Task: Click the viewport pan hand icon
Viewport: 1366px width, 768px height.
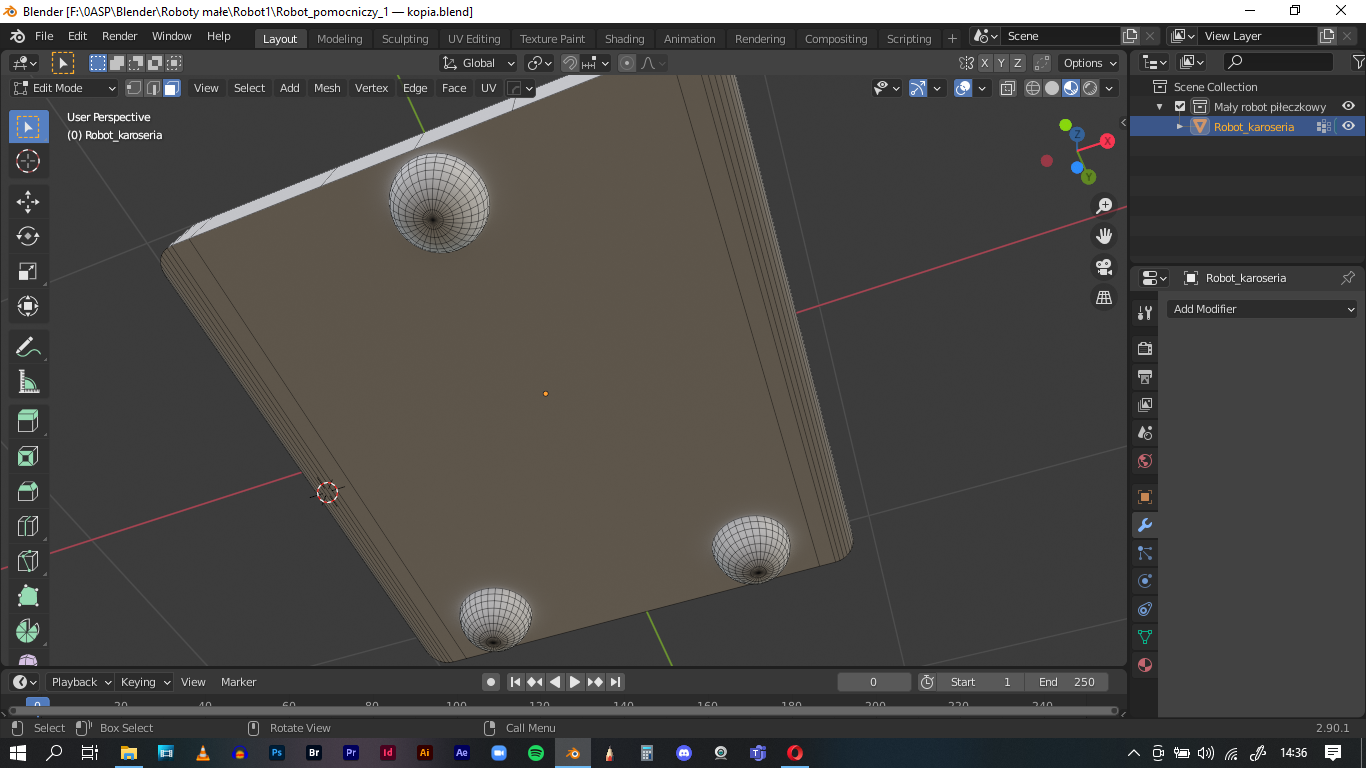Action: point(1104,236)
